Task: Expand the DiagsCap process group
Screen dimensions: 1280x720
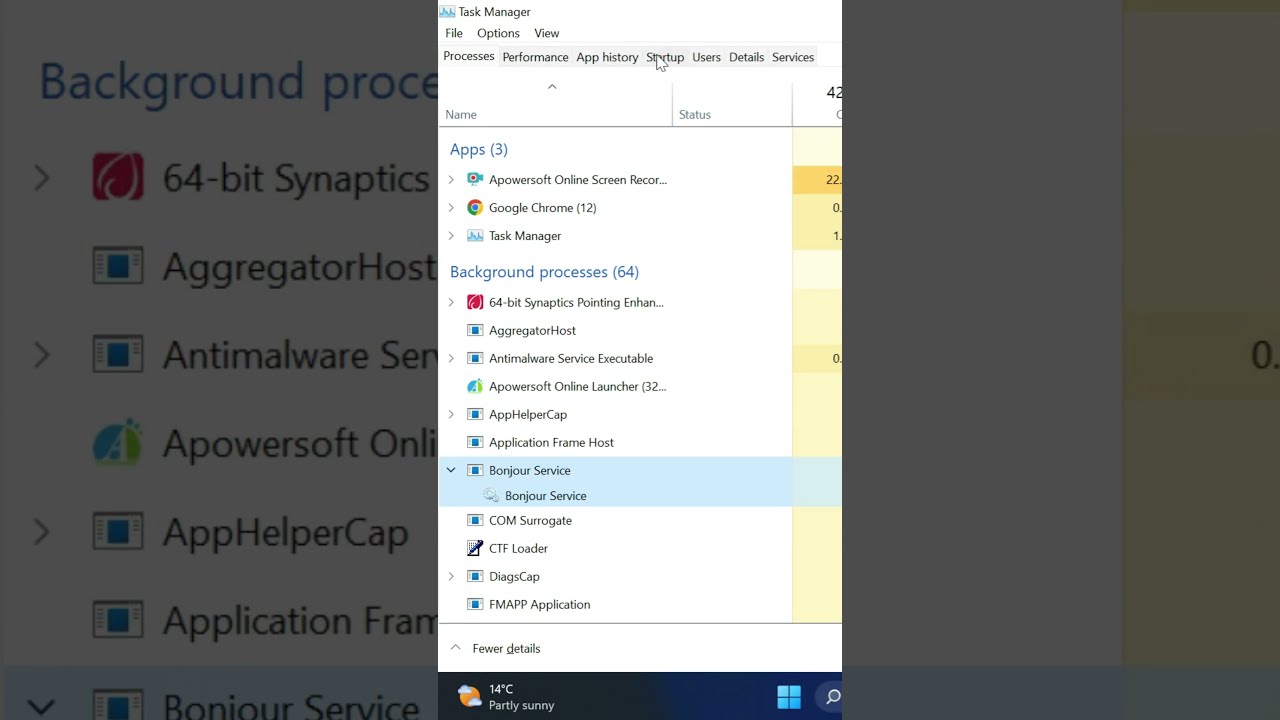Action: pos(451,576)
